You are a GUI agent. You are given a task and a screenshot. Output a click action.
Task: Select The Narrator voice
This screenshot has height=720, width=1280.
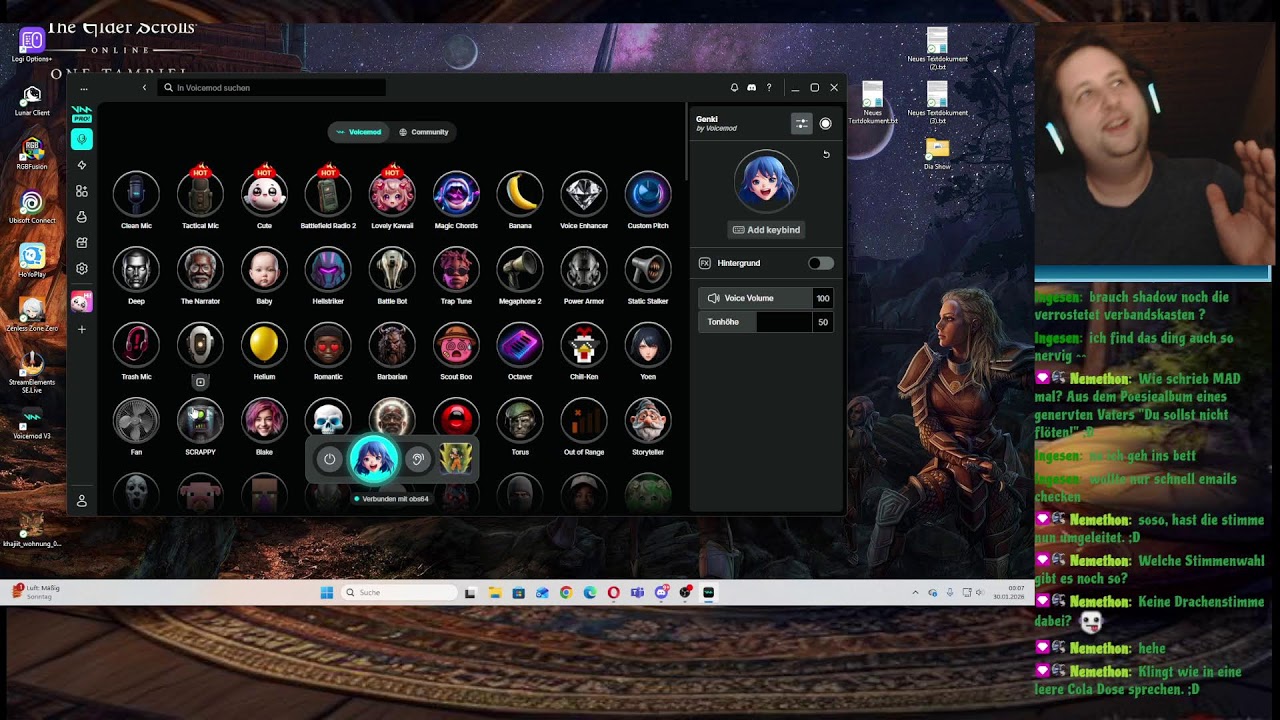click(x=200, y=269)
